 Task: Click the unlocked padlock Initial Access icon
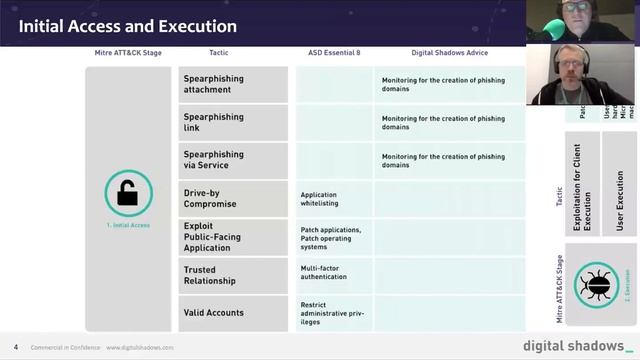click(129, 193)
